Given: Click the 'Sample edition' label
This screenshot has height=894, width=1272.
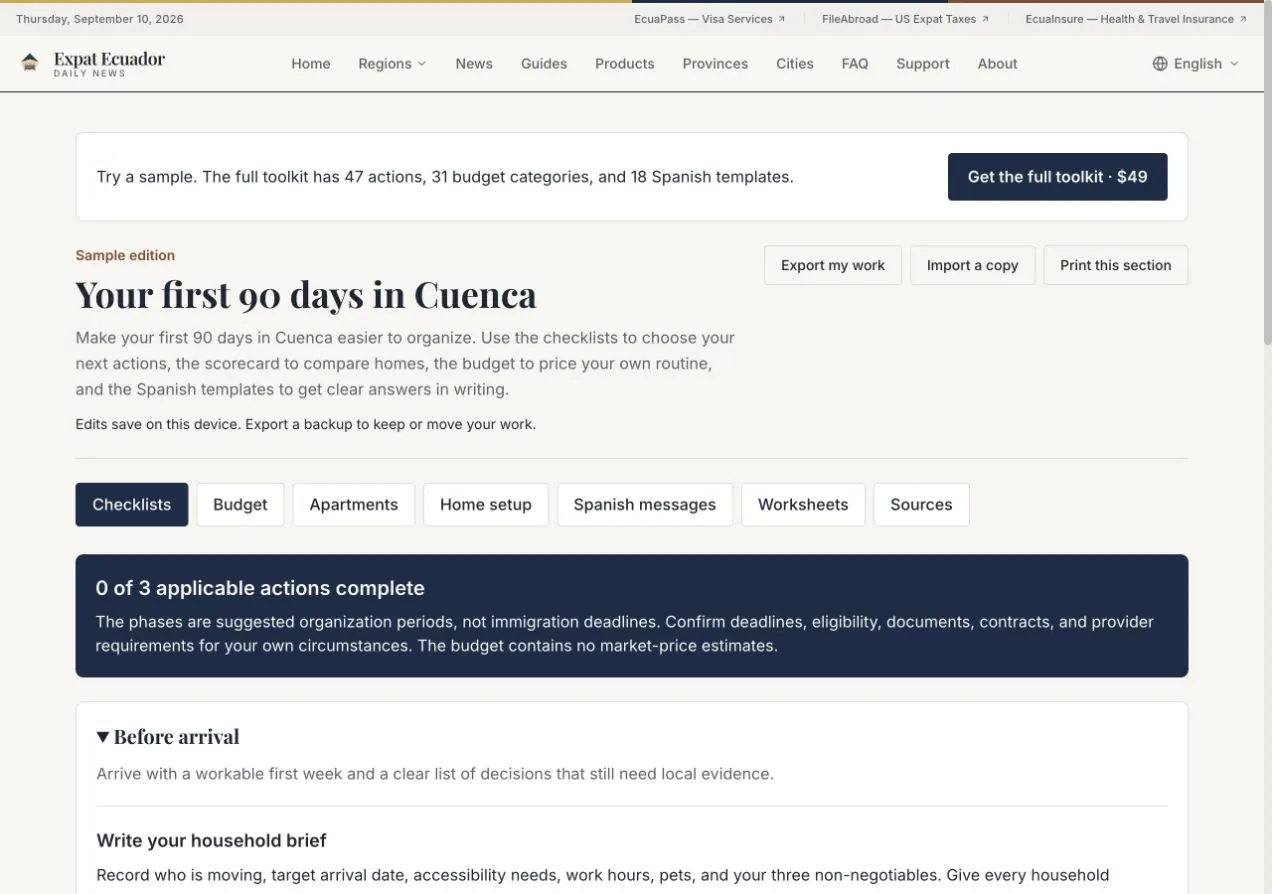Looking at the screenshot, I should click(x=125, y=255).
